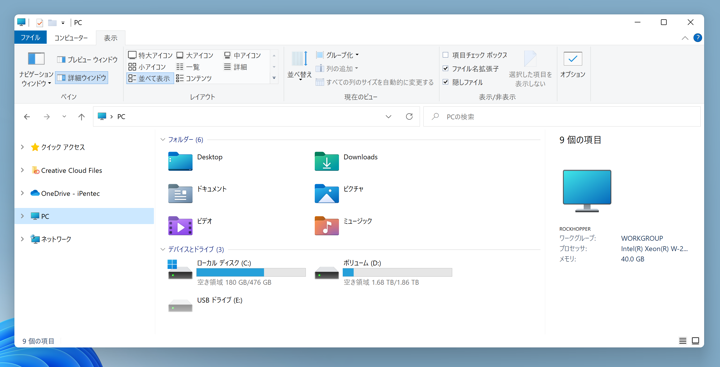
Task: Select the ミュージック folder icon
Action: click(326, 225)
